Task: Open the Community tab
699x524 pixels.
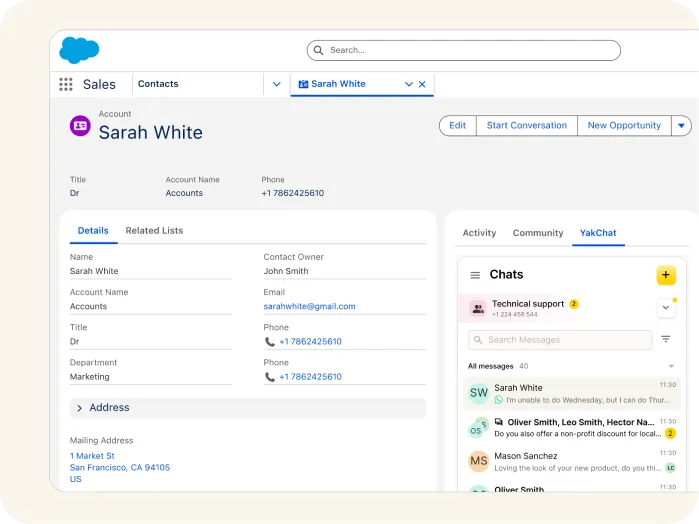Action: click(x=538, y=233)
